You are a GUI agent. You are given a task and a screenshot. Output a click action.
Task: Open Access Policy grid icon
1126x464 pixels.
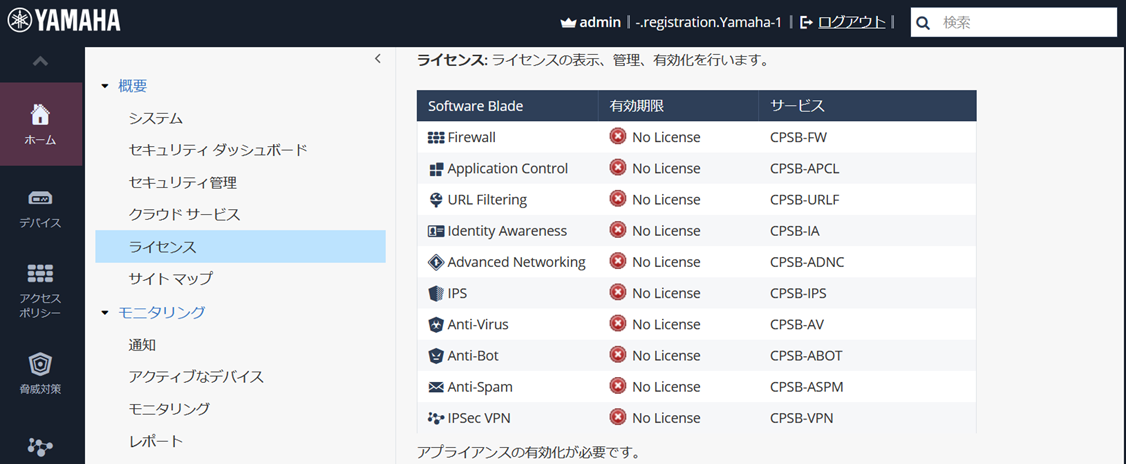pyautogui.click(x=40, y=274)
